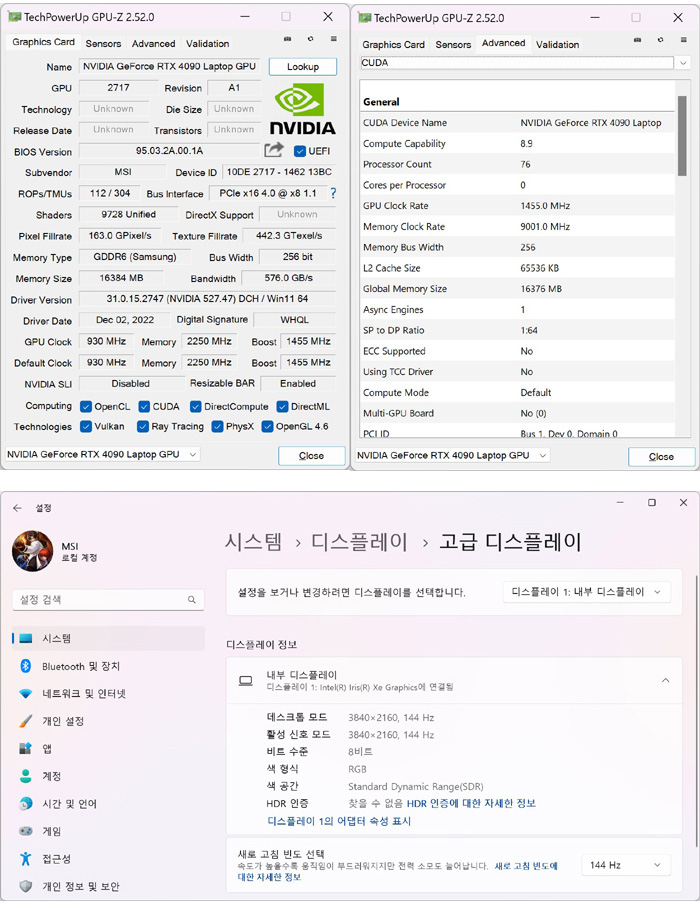Toggle the Vulkan checkbox
Screen dimensions: 700x906
86,426
